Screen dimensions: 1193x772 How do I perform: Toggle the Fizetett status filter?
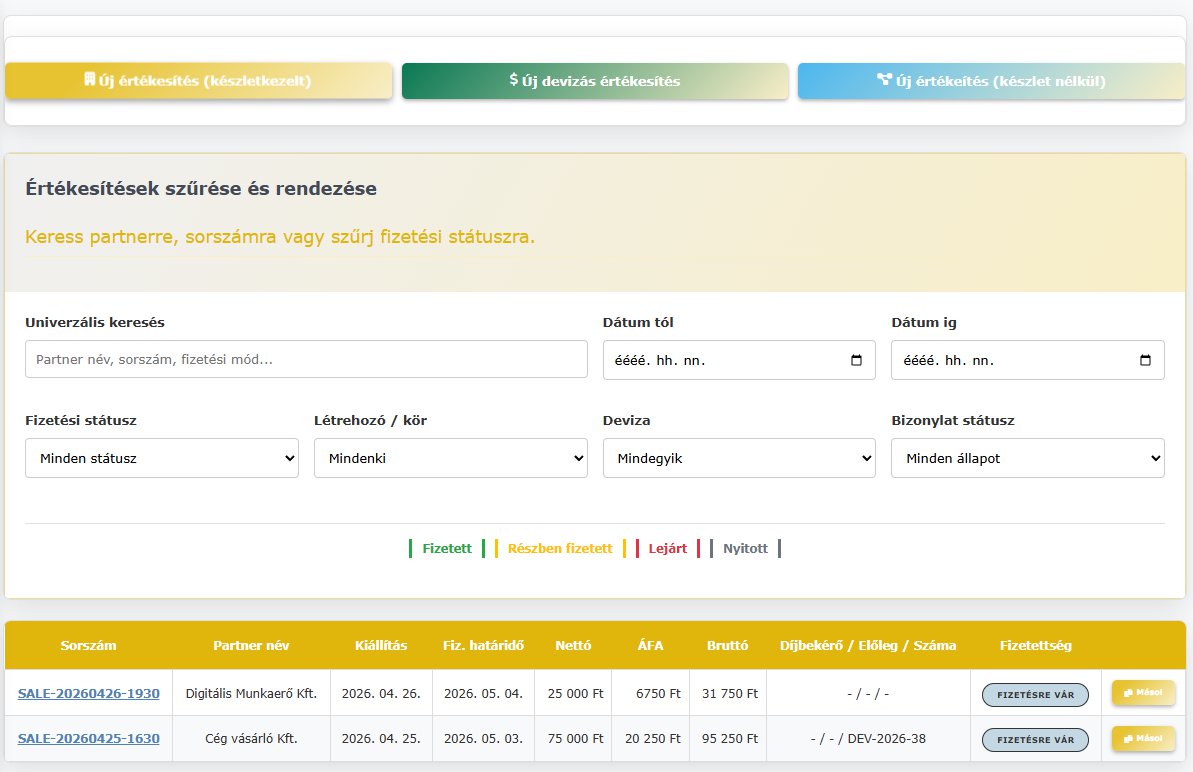tap(447, 549)
